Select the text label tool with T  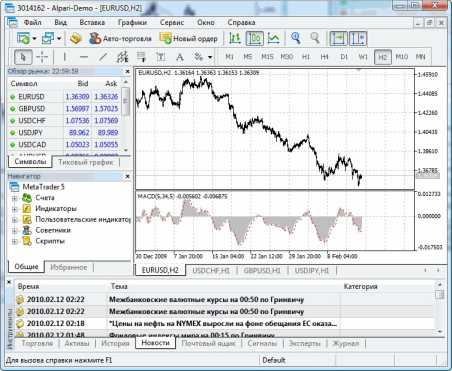click(161, 57)
